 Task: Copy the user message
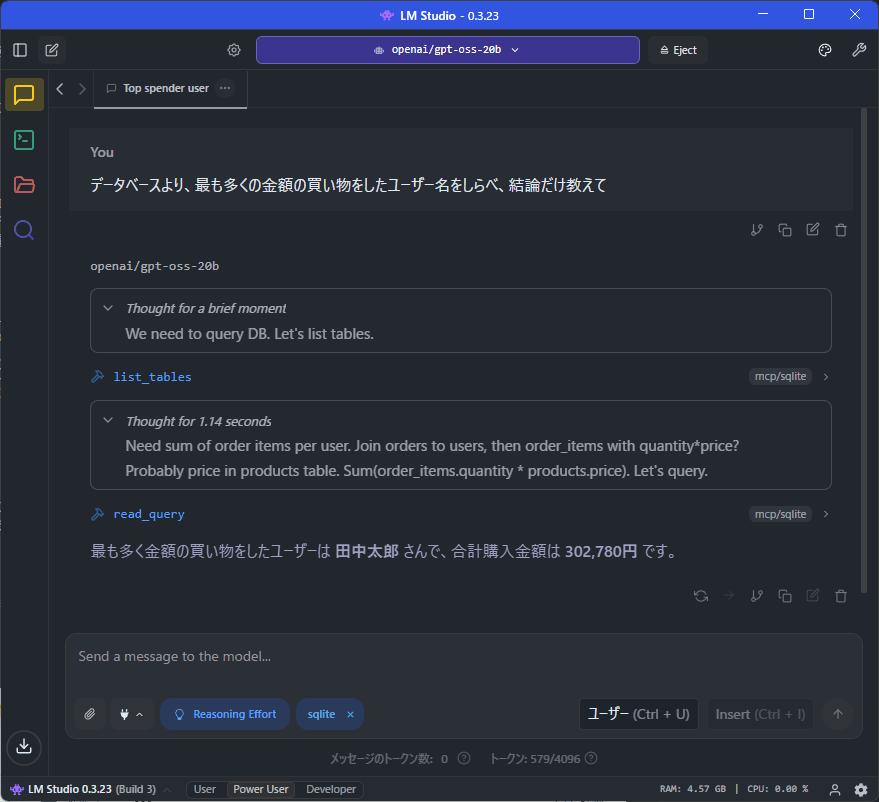(785, 230)
